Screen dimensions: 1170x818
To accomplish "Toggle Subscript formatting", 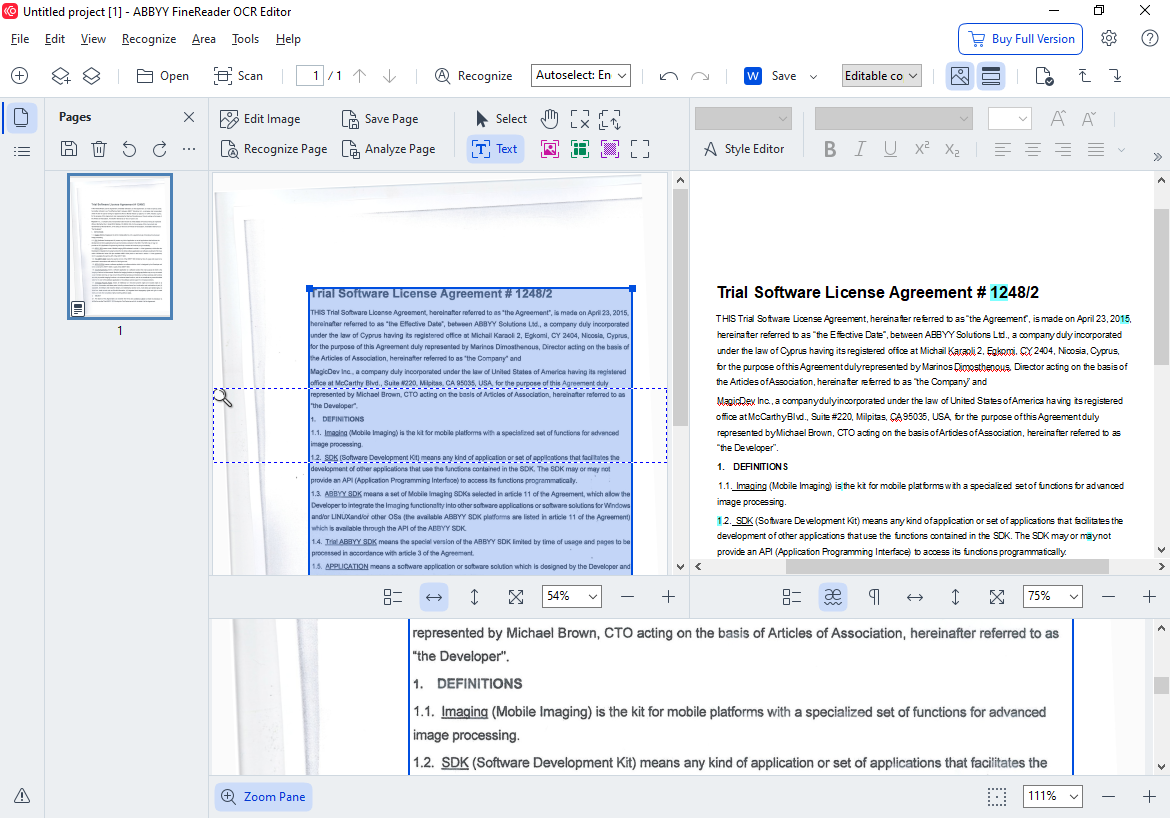I will pyautogui.click(x=952, y=149).
